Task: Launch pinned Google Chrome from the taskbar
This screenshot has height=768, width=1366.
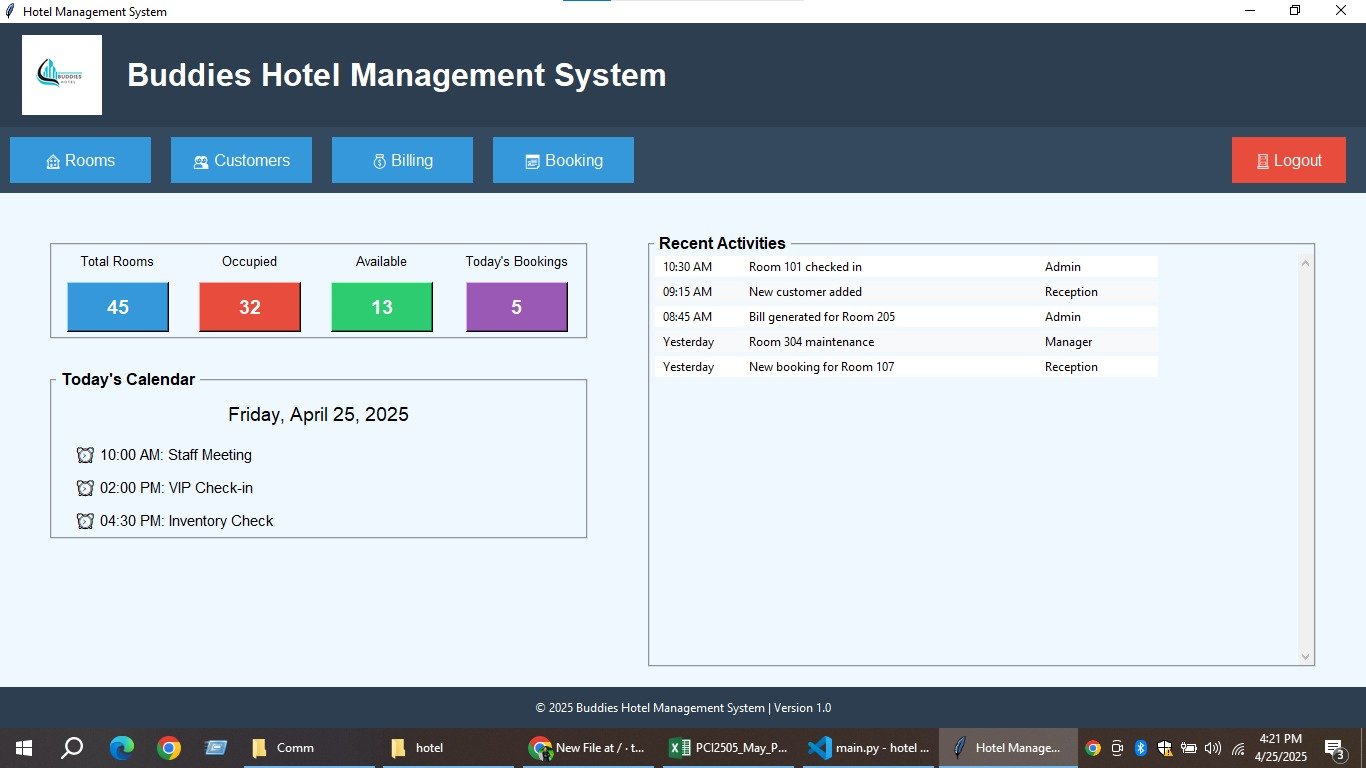Action: click(x=169, y=748)
